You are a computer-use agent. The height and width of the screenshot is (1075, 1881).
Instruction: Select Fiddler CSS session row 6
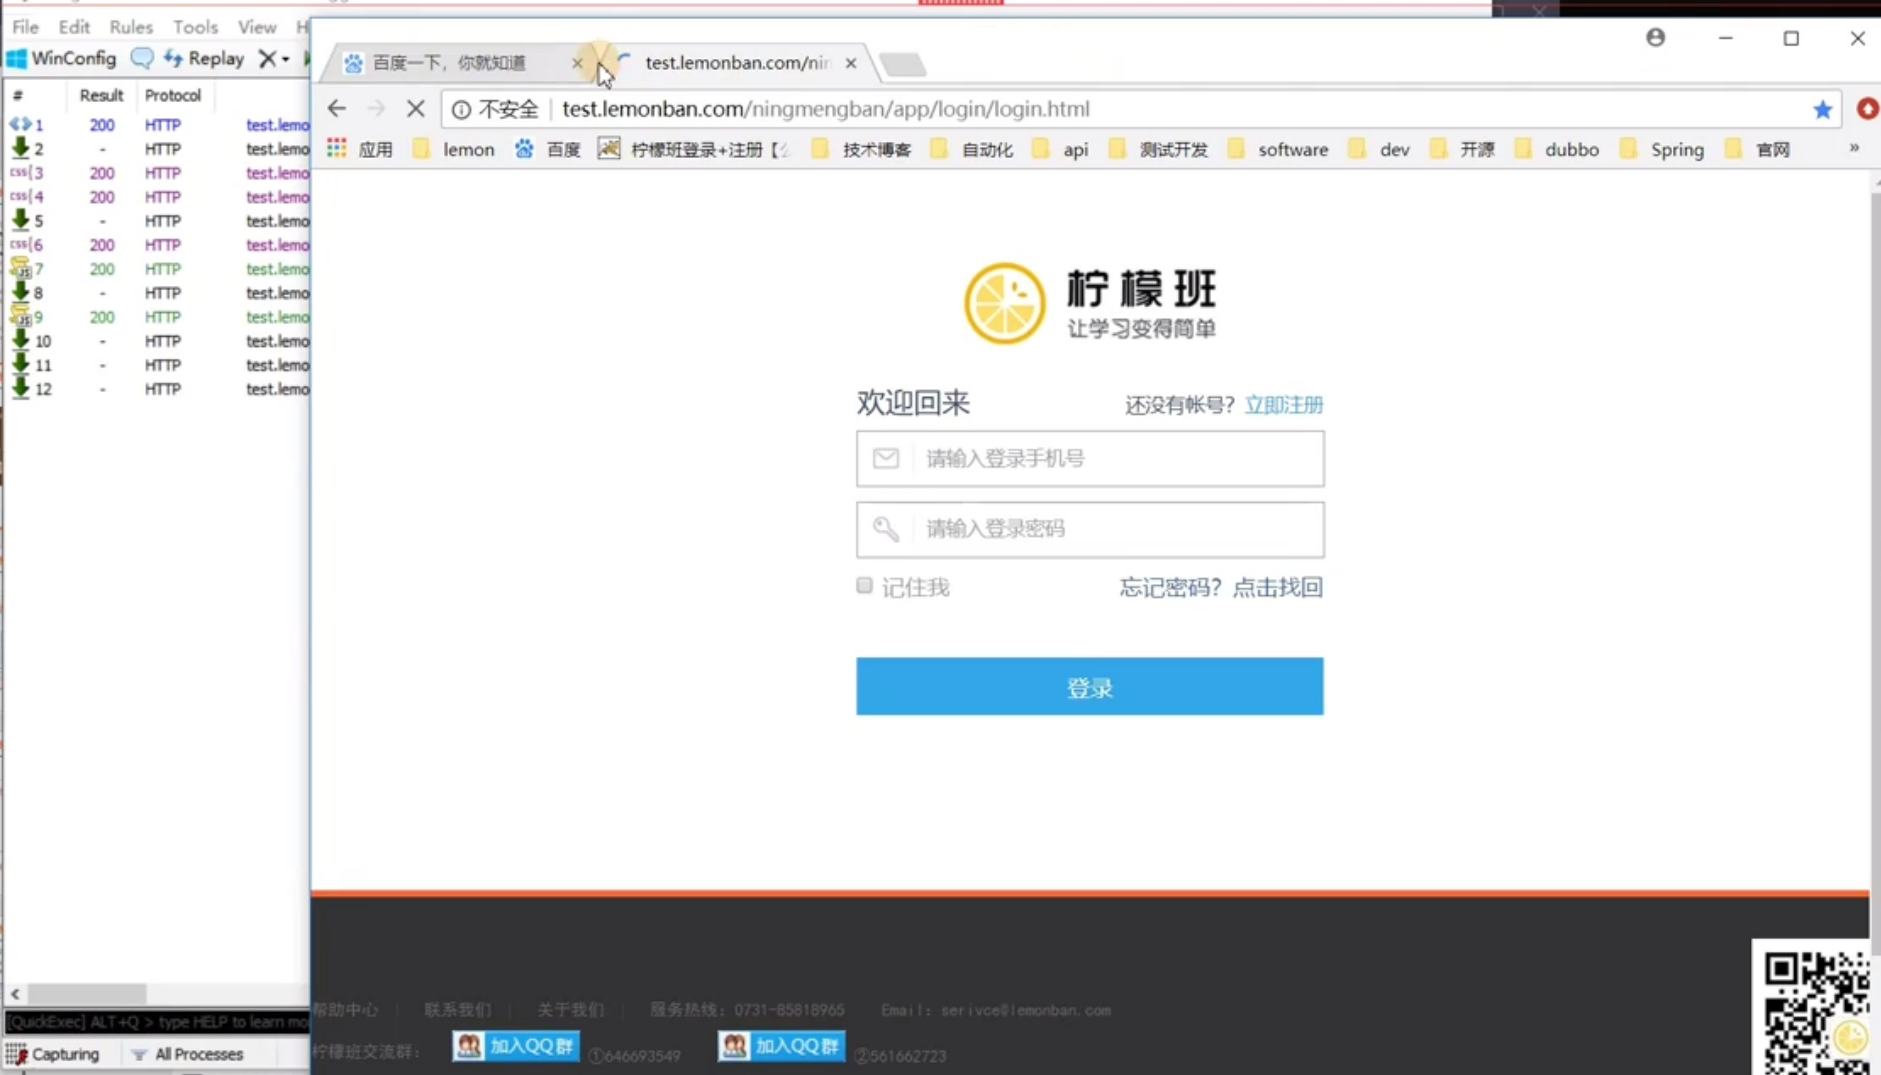[158, 245]
